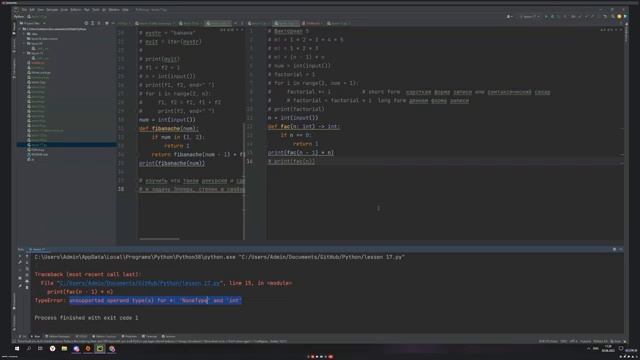Open the Refactor menu
The width and height of the screenshot is (640, 360).
point(76,10)
